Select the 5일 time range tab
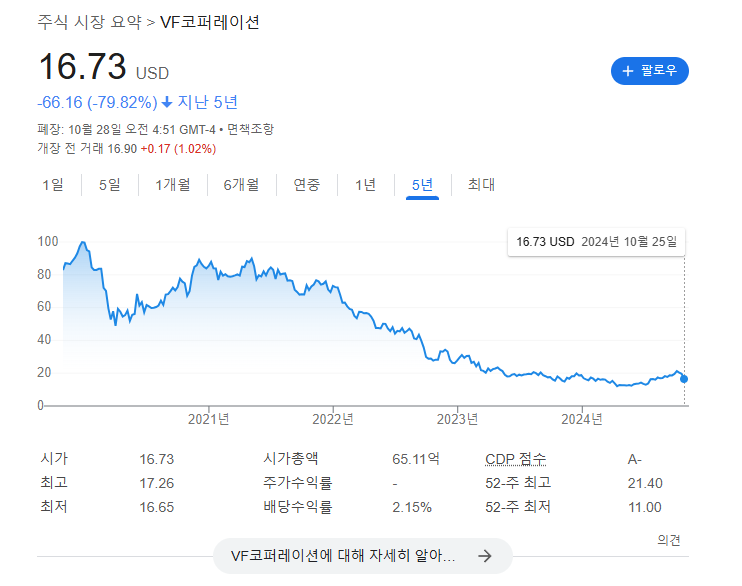 pyautogui.click(x=109, y=184)
